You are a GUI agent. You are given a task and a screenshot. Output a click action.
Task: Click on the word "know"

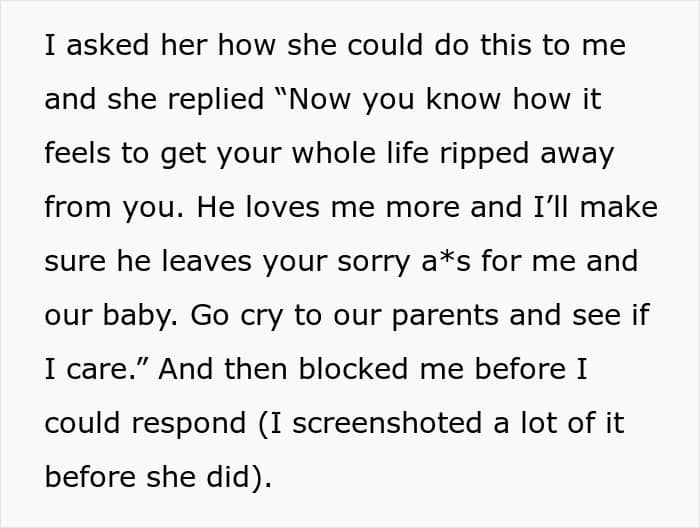click(x=462, y=99)
